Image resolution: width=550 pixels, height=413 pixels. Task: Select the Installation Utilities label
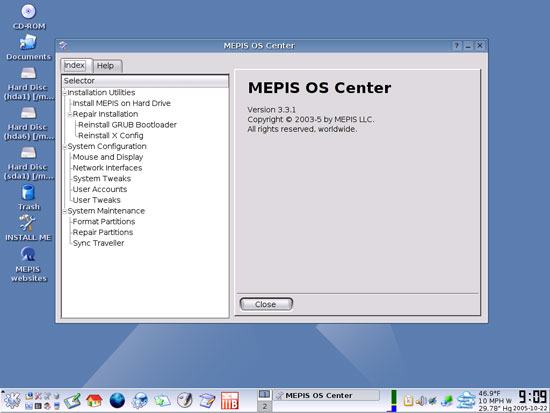tap(101, 93)
